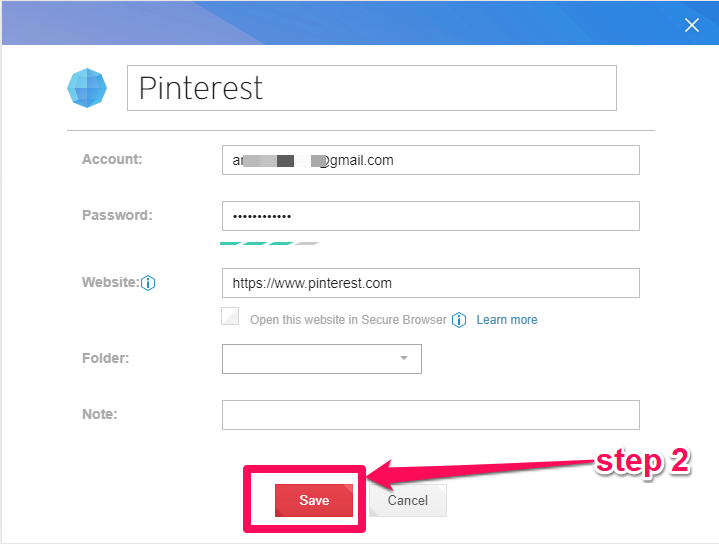Open the Learn more link

point(507,320)
